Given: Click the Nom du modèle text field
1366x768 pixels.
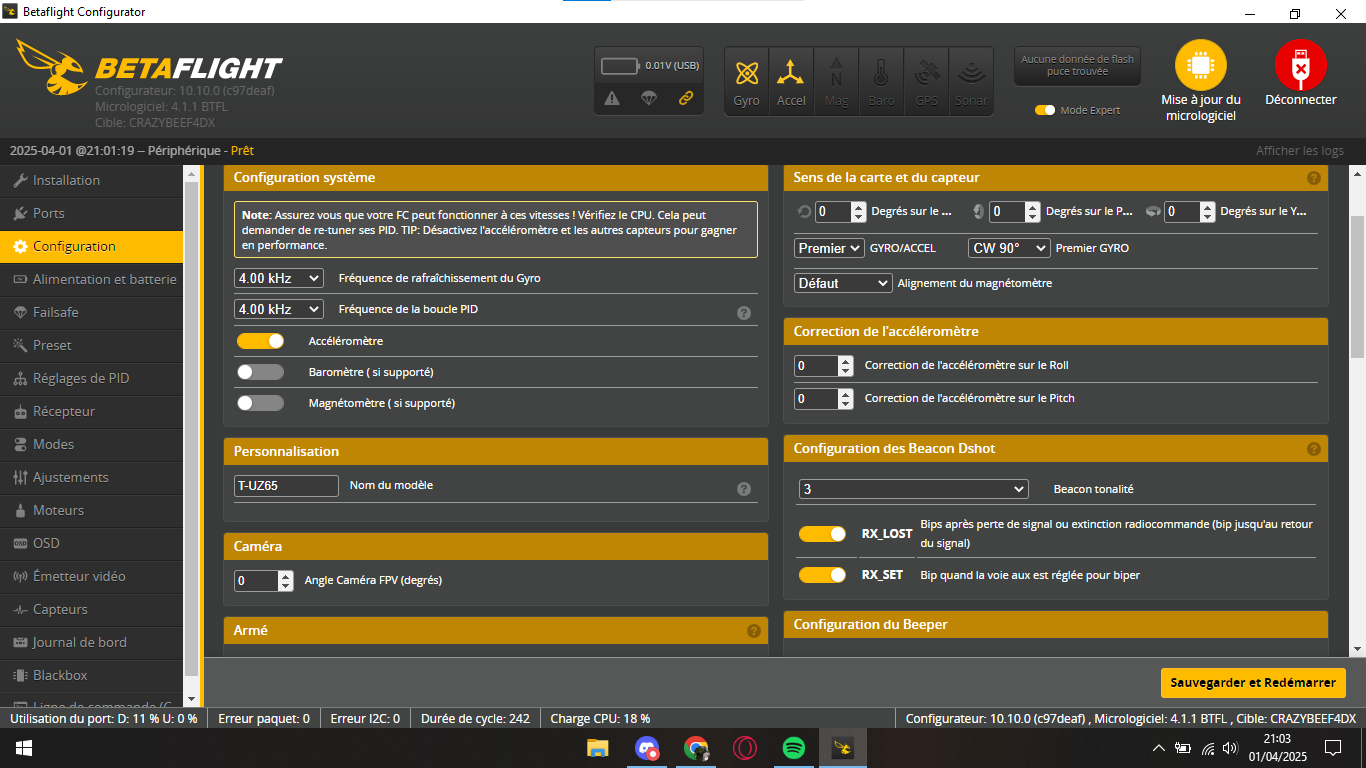Looking at the screenshot, I should coord(286,486).
